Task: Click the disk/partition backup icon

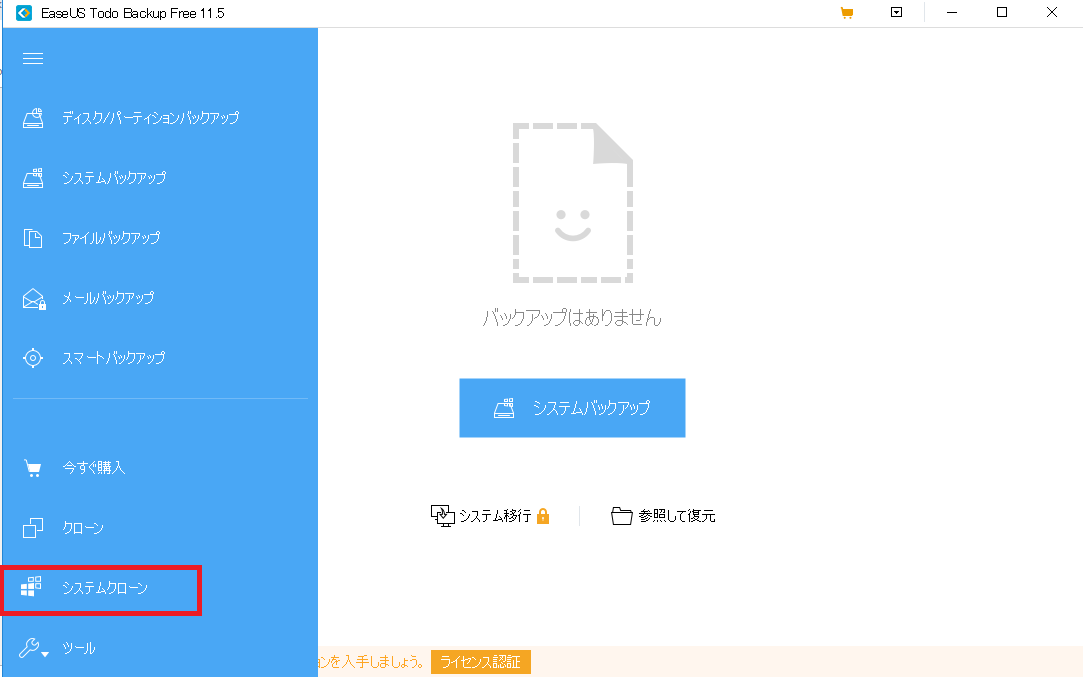Action: 33,118
